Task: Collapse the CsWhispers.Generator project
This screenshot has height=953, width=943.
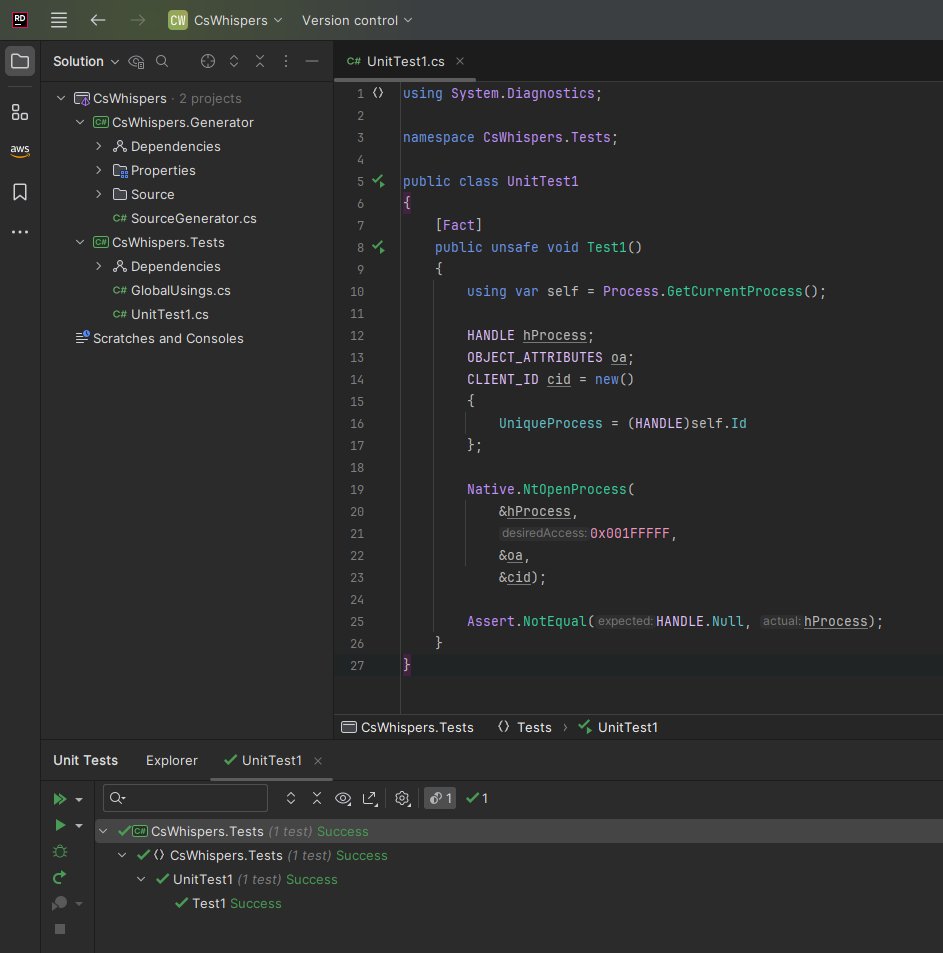Action: pyautogui.click(x=80, y=122)
